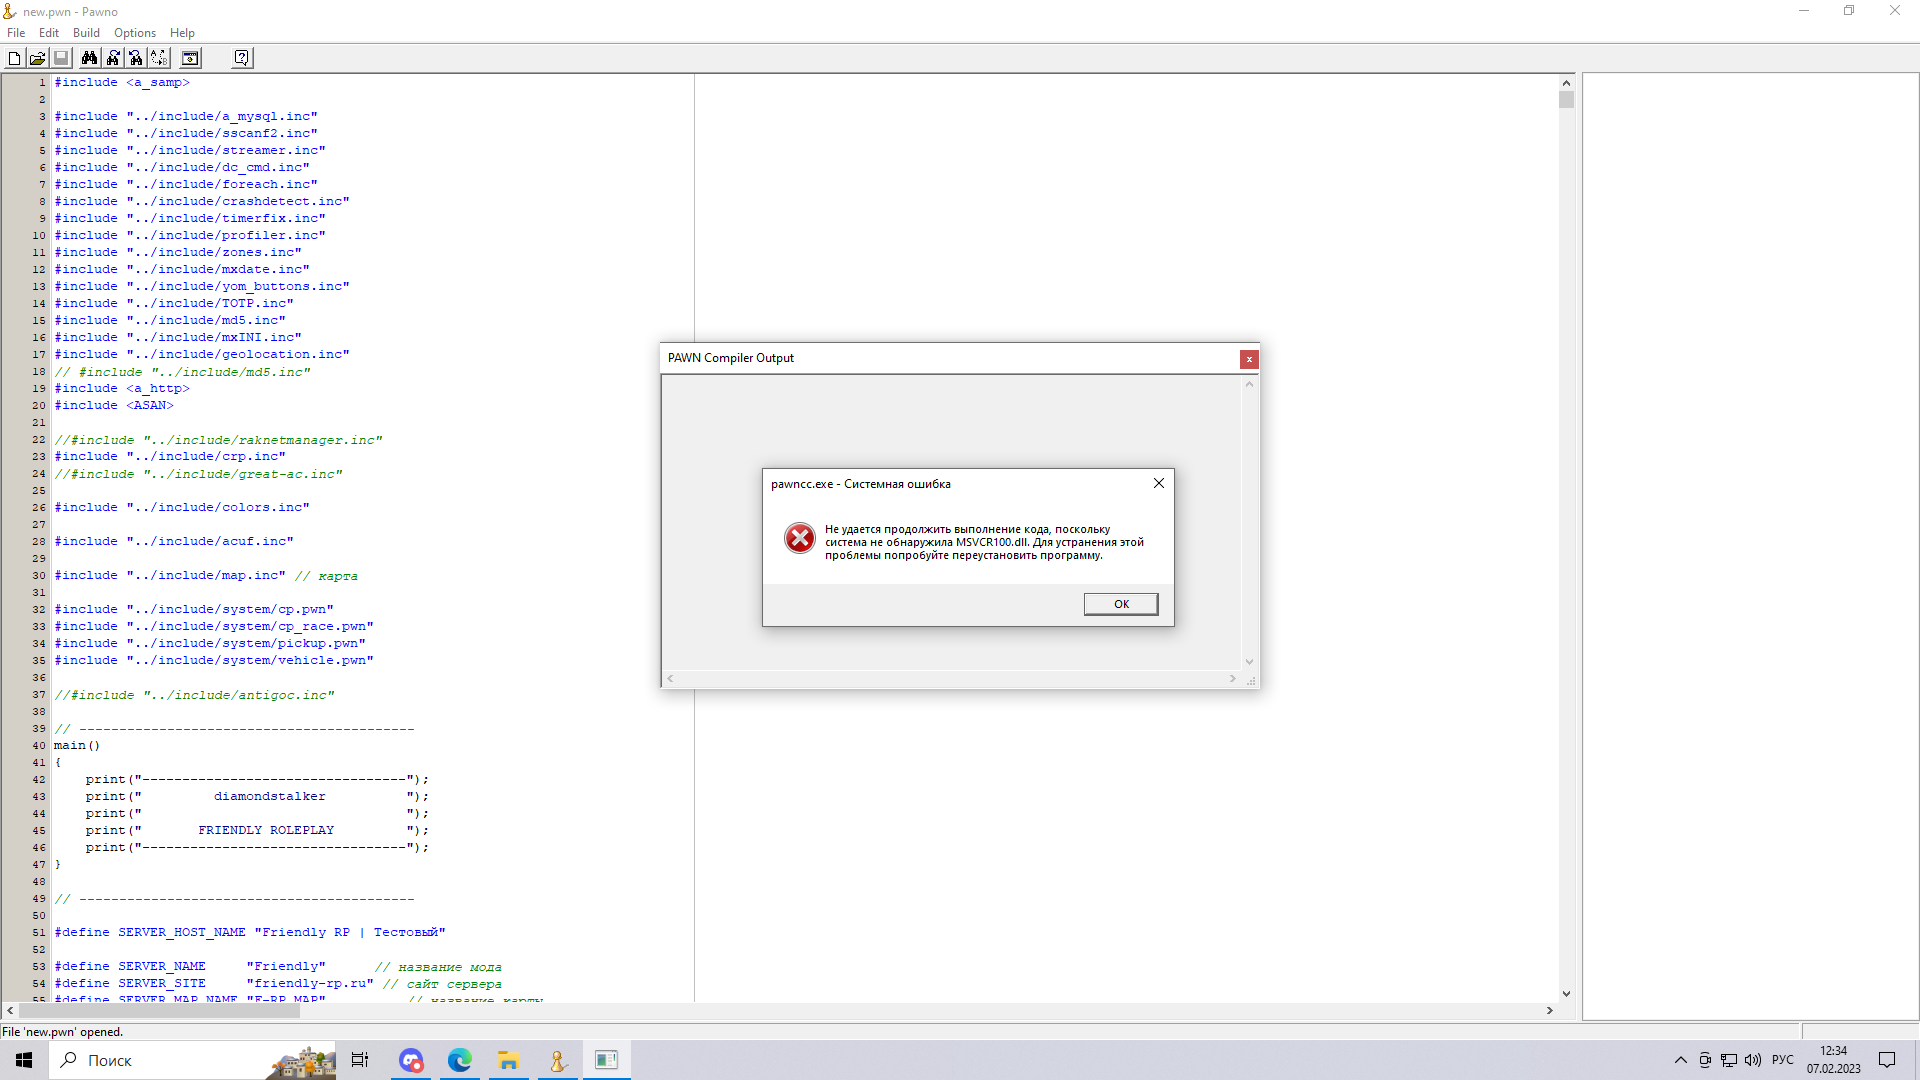Open the File menu
This screenshot has width=1920, height=1080.
[x=16, y=33]
